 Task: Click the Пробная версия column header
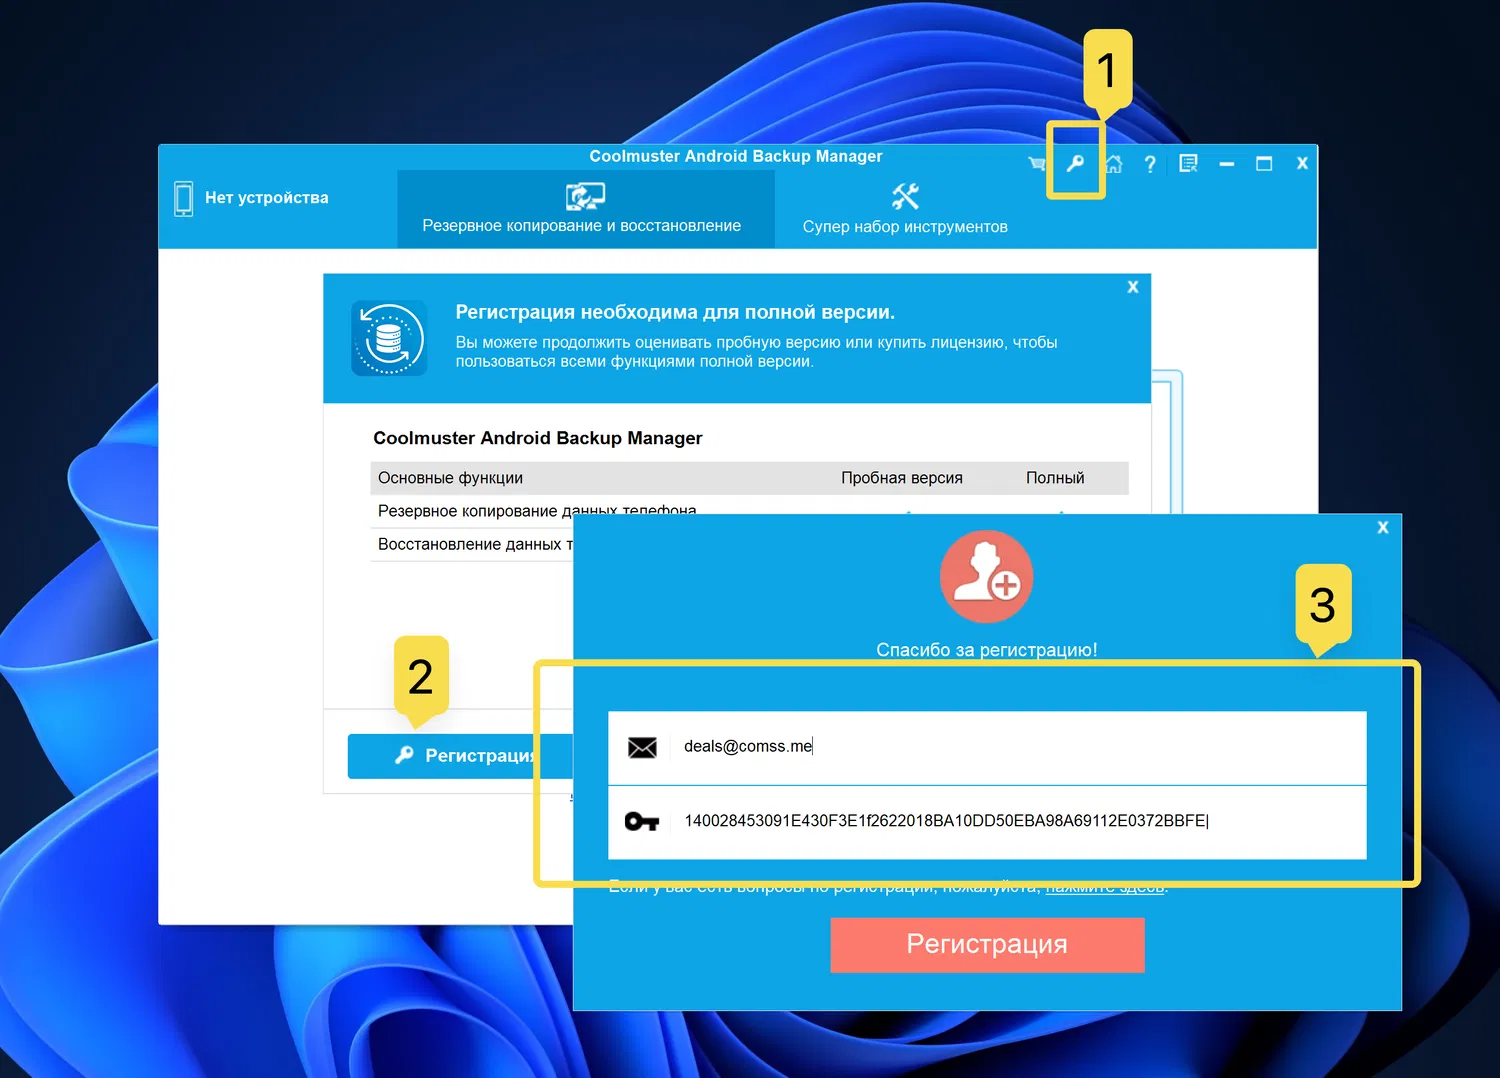pyautogui.click(x=902, y=478)
